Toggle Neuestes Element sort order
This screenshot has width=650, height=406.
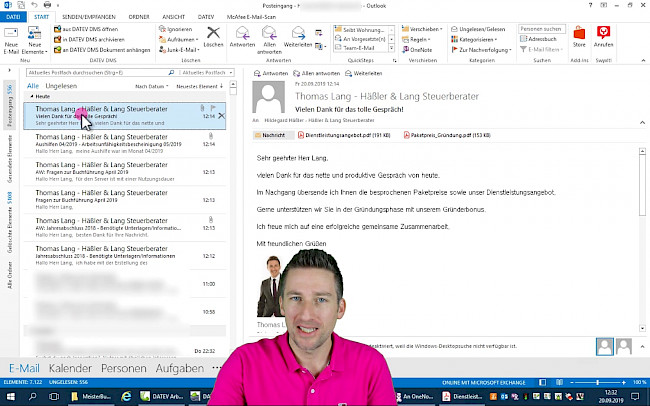click(x=200, y=86)
